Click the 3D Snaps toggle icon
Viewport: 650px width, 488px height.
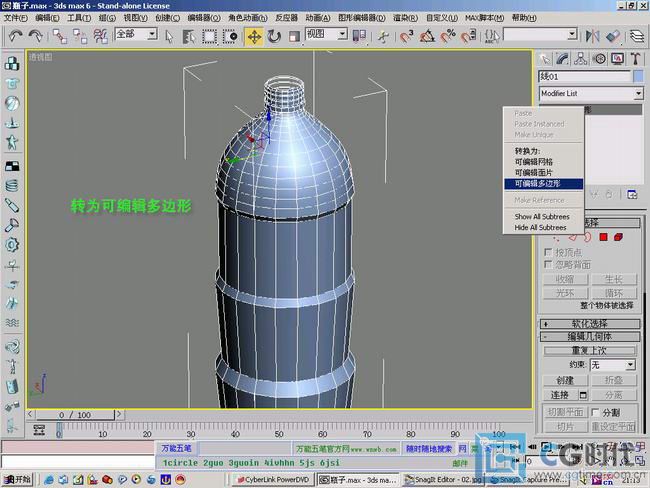407,36
